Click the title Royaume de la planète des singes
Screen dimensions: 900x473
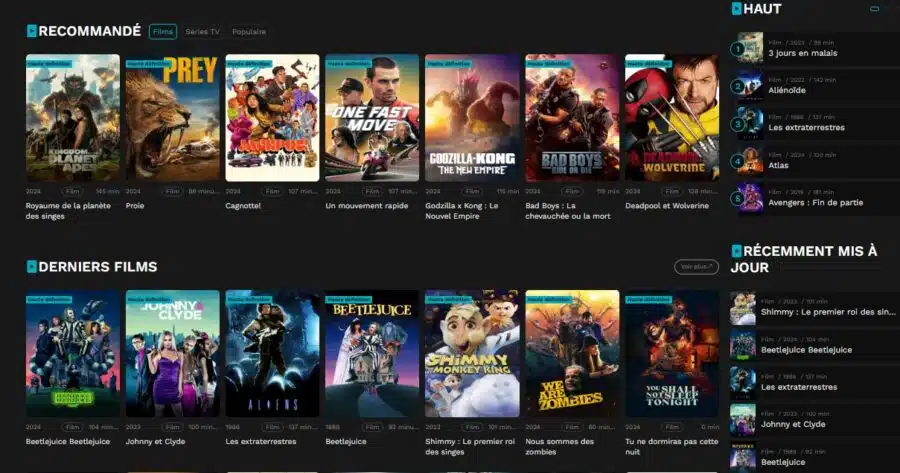[68, 211]
